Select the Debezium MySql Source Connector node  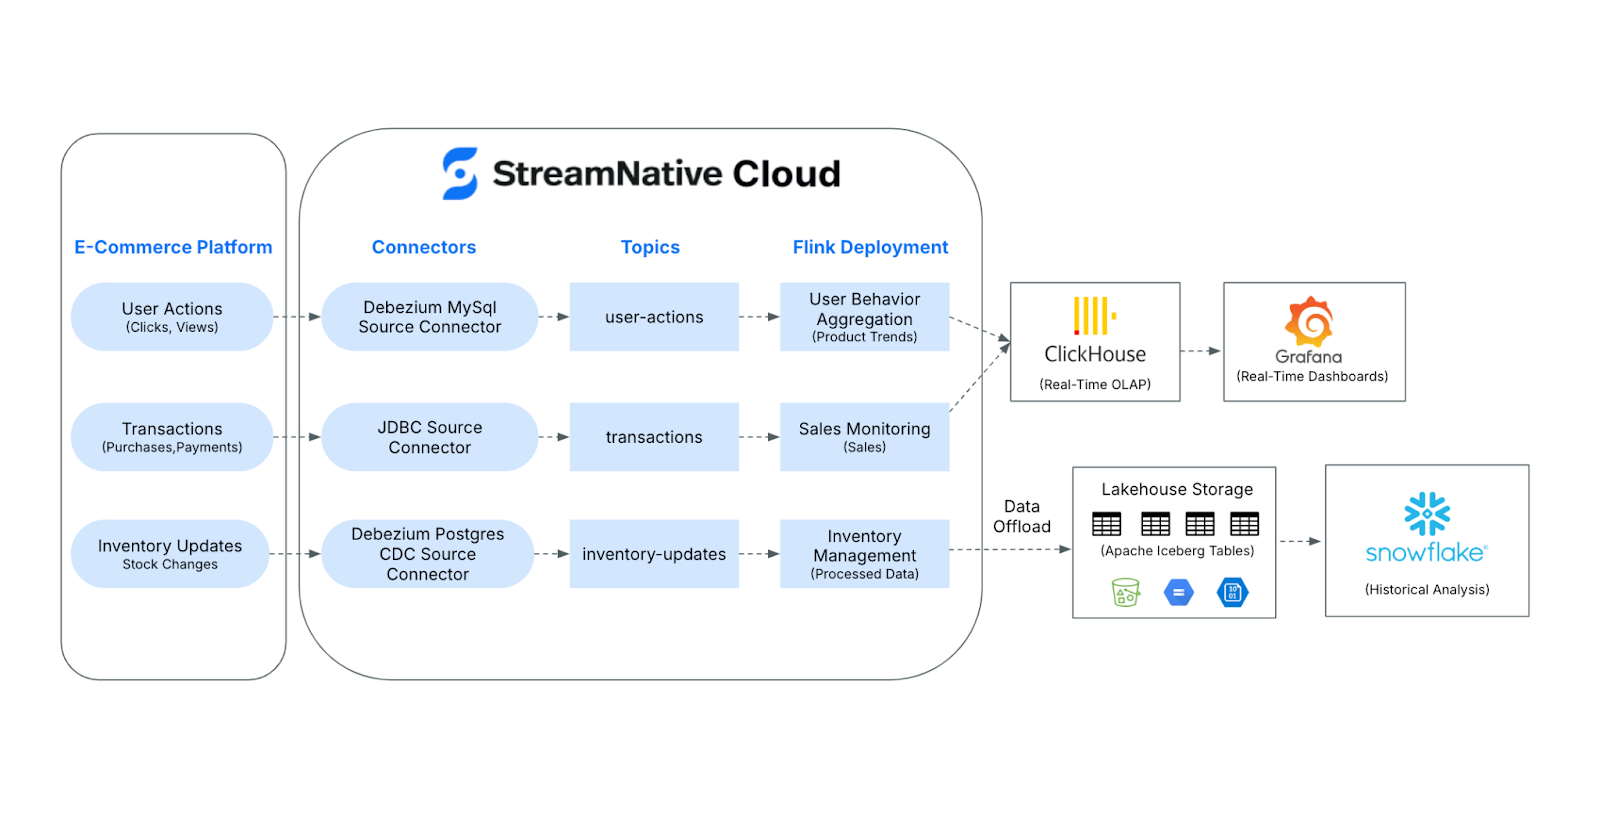click(x=430, y=317)
